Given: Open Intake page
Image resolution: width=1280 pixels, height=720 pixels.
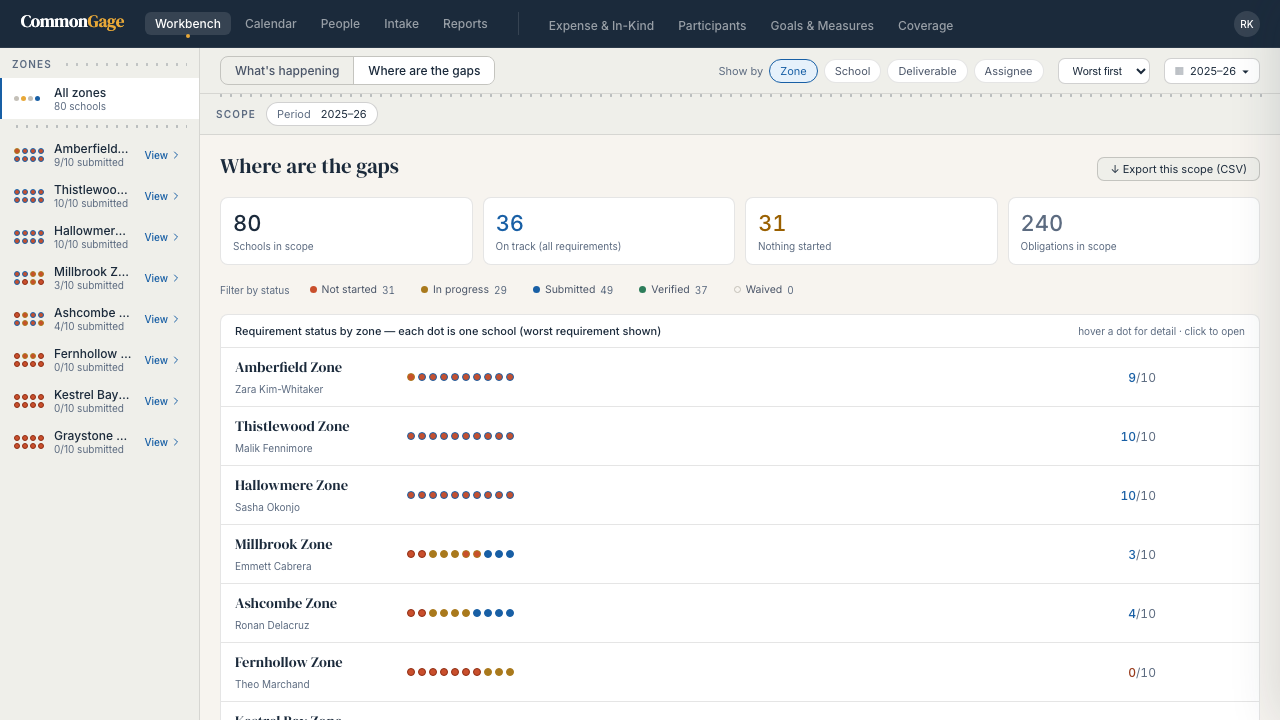Looking at the screenshot, I should coord(401,24).
